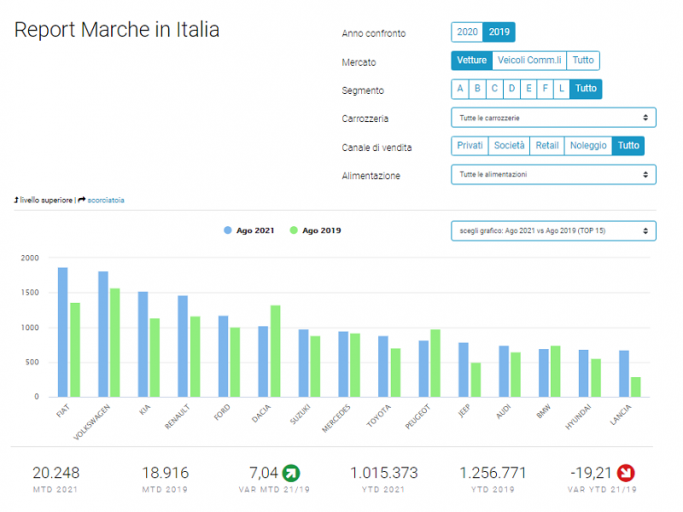The image size is (683, 512).
Task: Click the share arrow icon before scorciatoia
Action: coord(82,200)
